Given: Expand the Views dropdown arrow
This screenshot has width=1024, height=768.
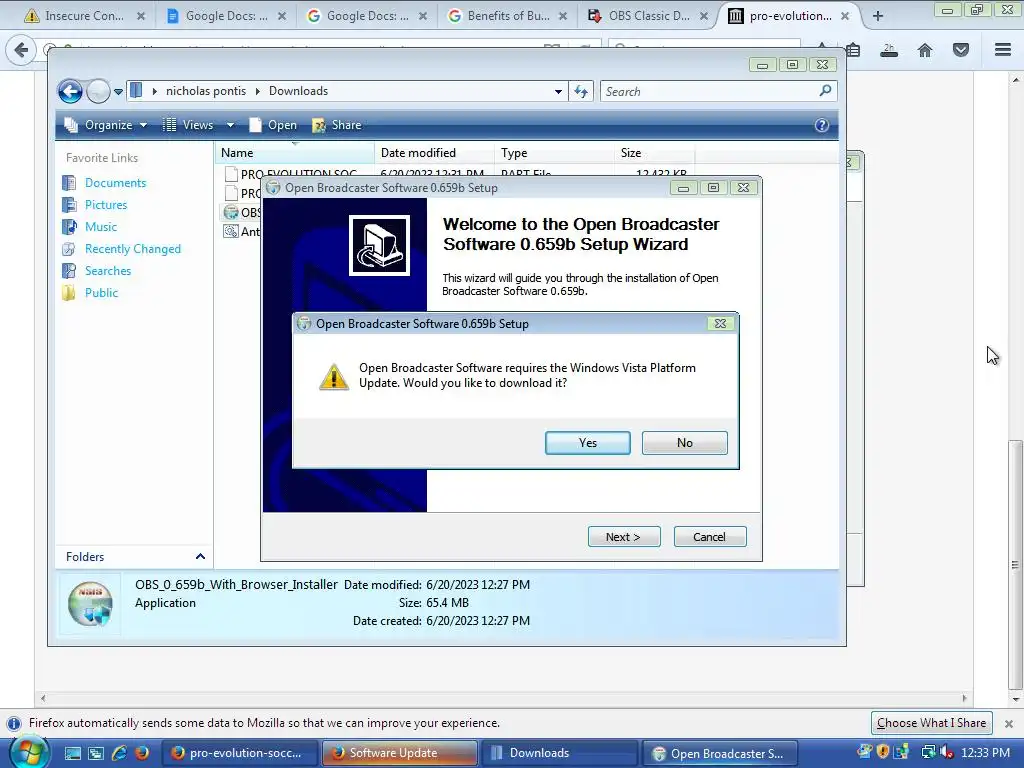Looking at the screenshot, I should coord(231,125).
